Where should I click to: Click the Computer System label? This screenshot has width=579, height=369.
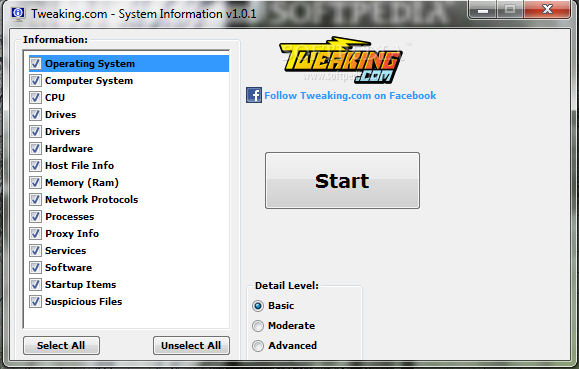89,81
